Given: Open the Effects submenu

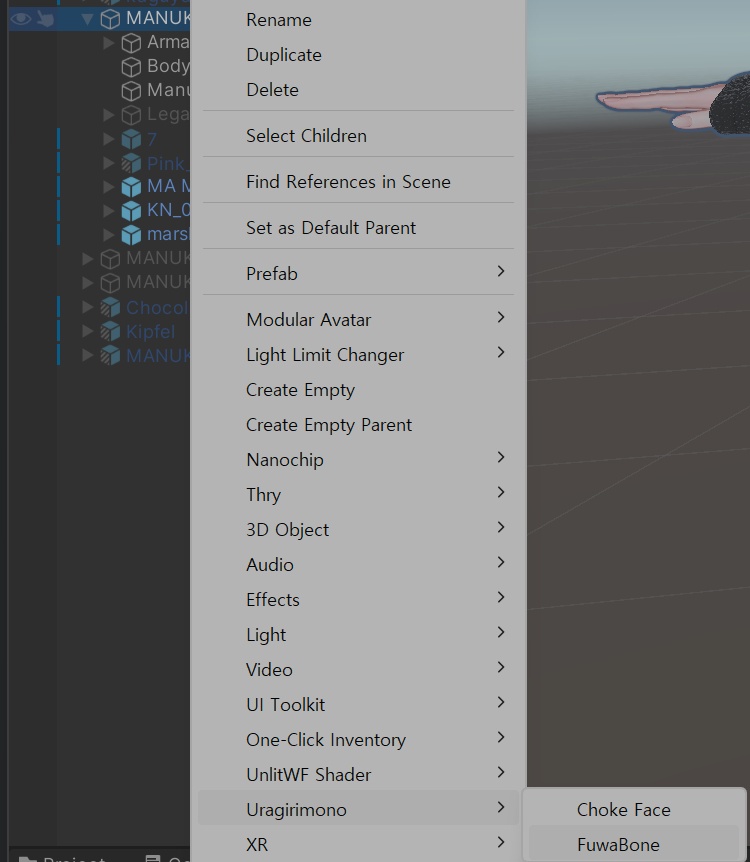Looking at the screenshot, I should coord(357,600).
